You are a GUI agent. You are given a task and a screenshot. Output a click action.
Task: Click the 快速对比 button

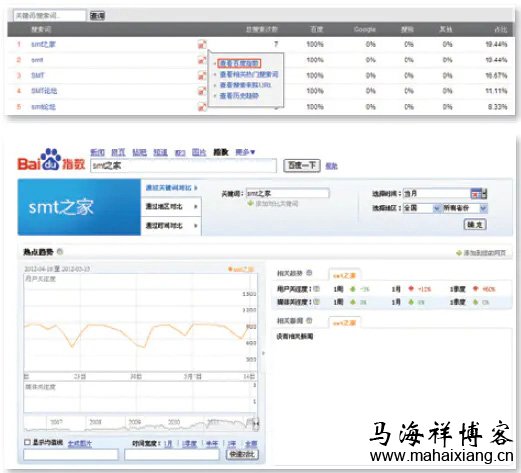[x=242, y=454]
